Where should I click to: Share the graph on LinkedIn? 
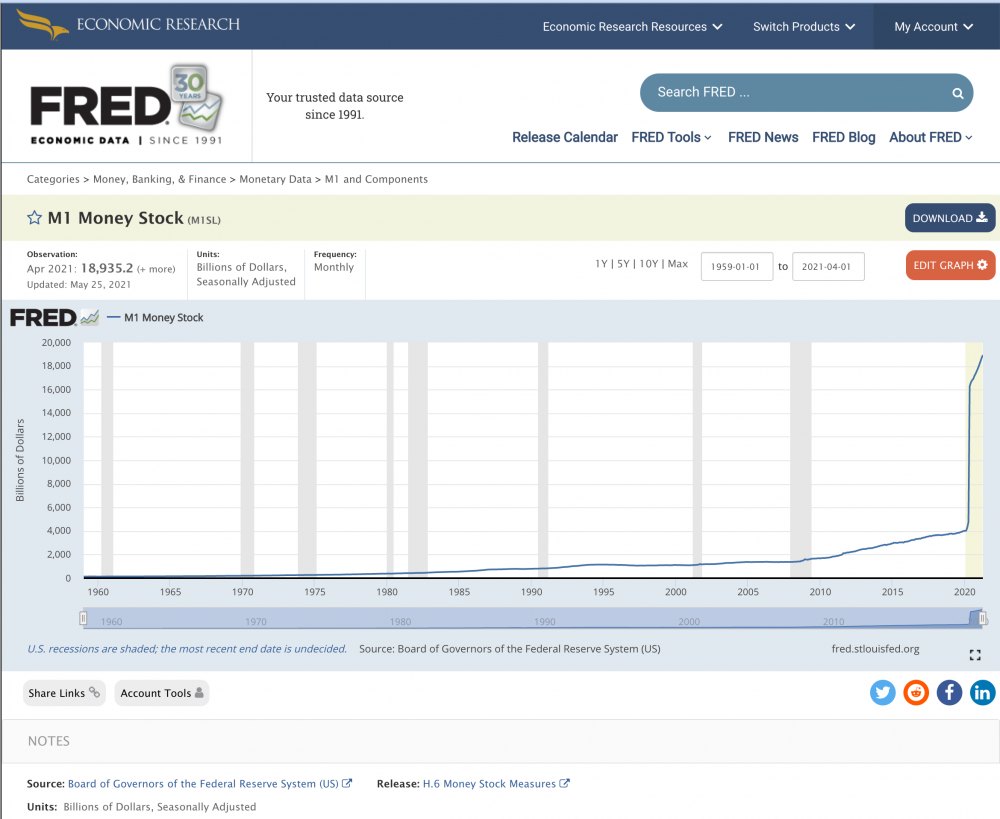coord(982,693)
